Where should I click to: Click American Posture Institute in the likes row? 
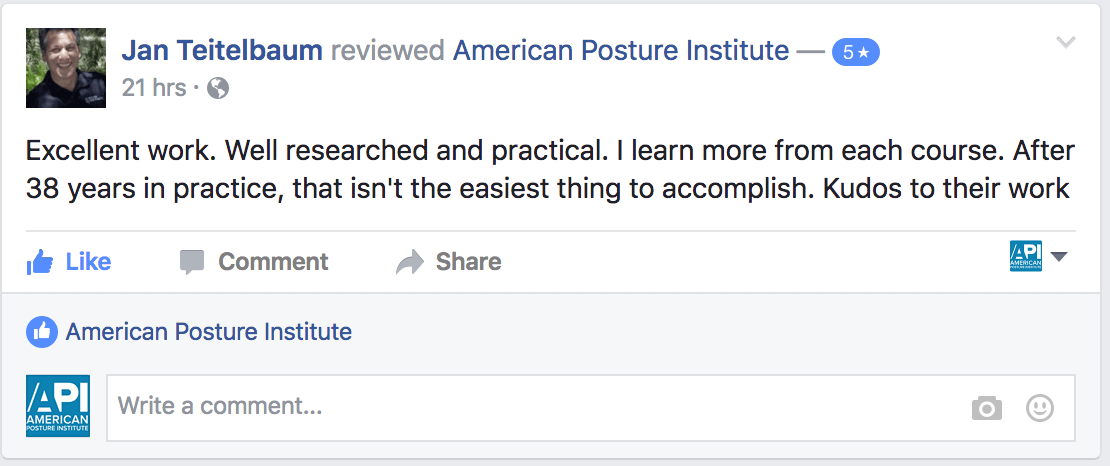[209, 332]
